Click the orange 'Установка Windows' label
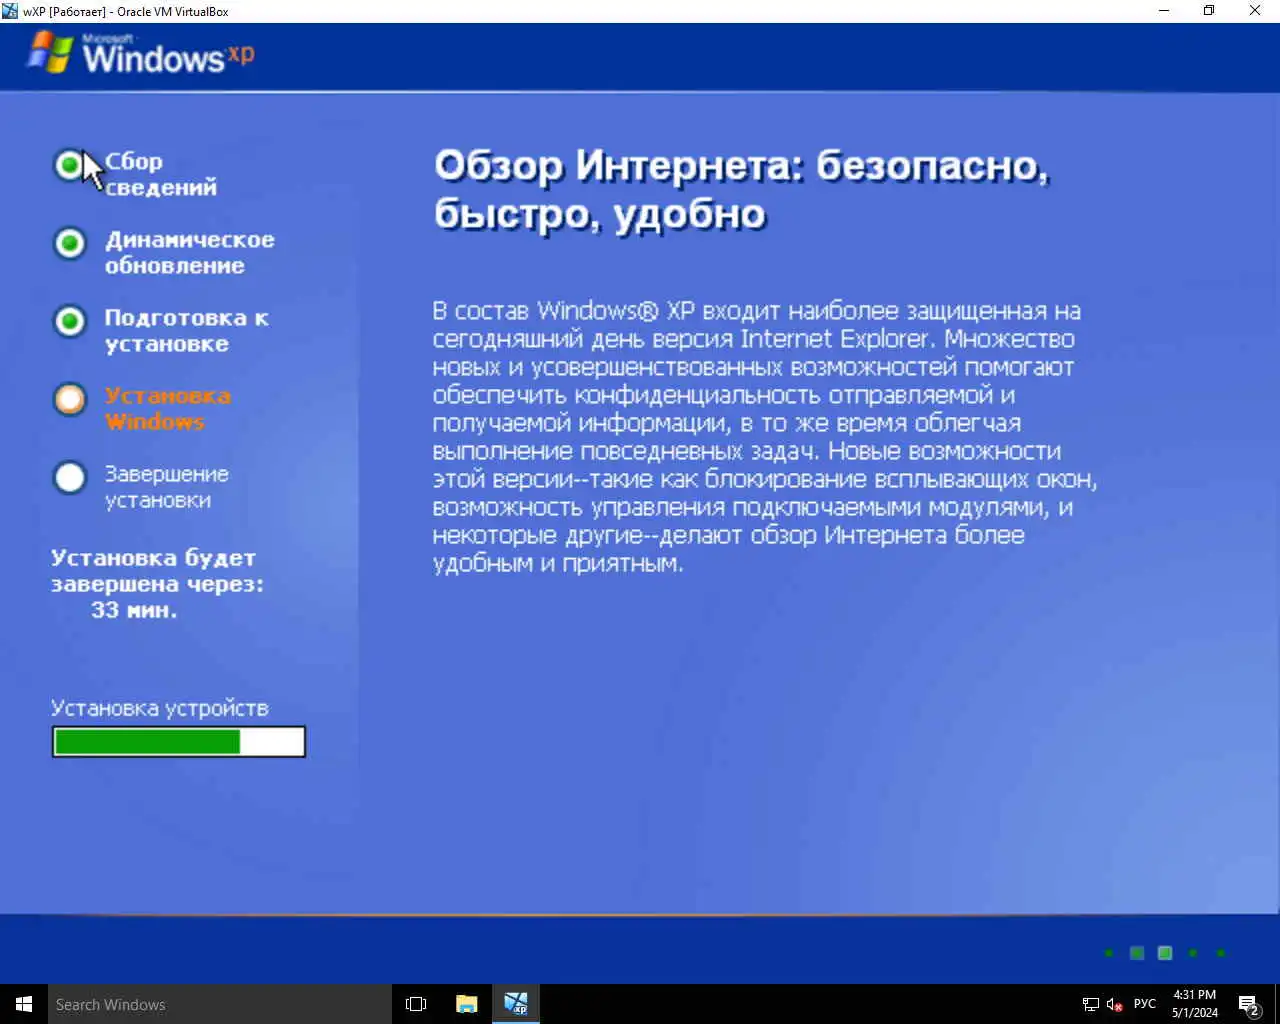1280x1024 pixels. pyautogui.click(x=168, y=408)
